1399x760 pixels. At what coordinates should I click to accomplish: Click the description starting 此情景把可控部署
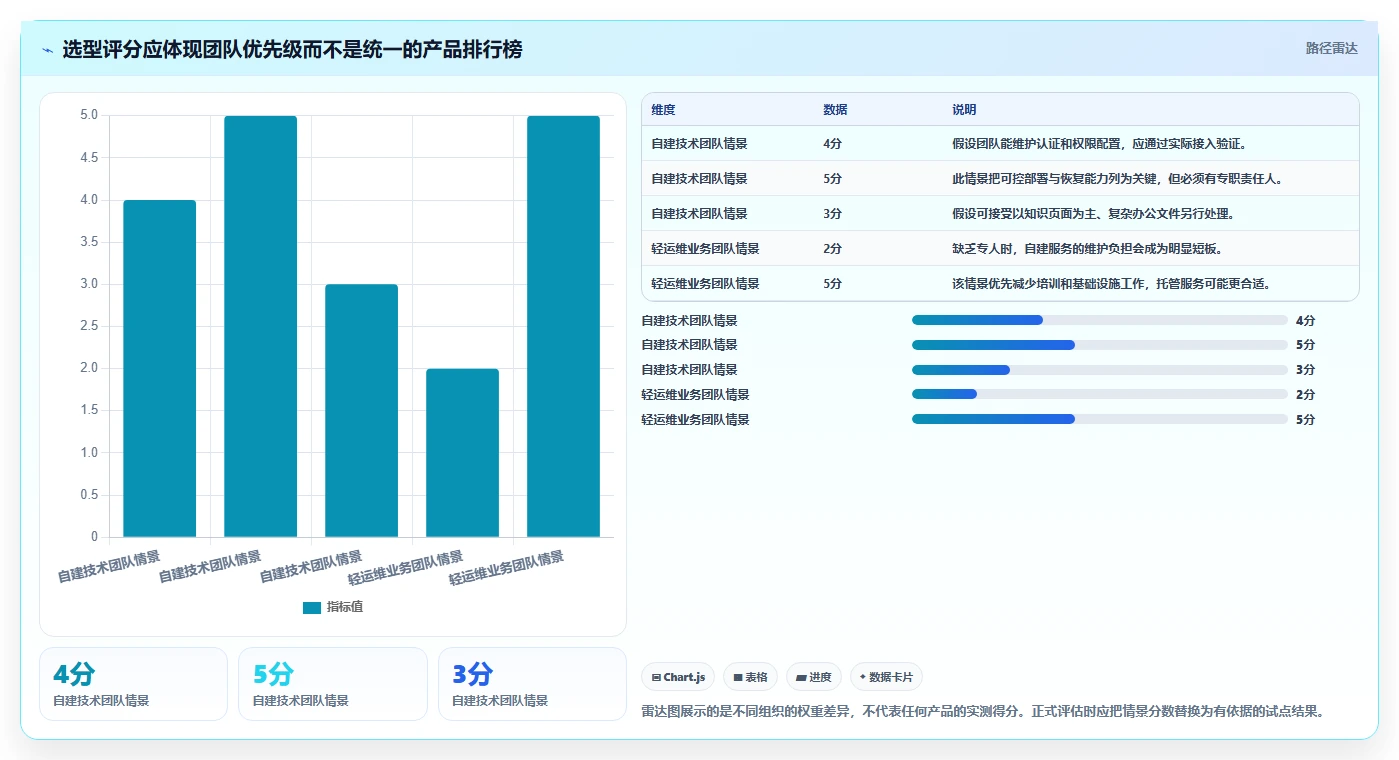pos(1117,179)
